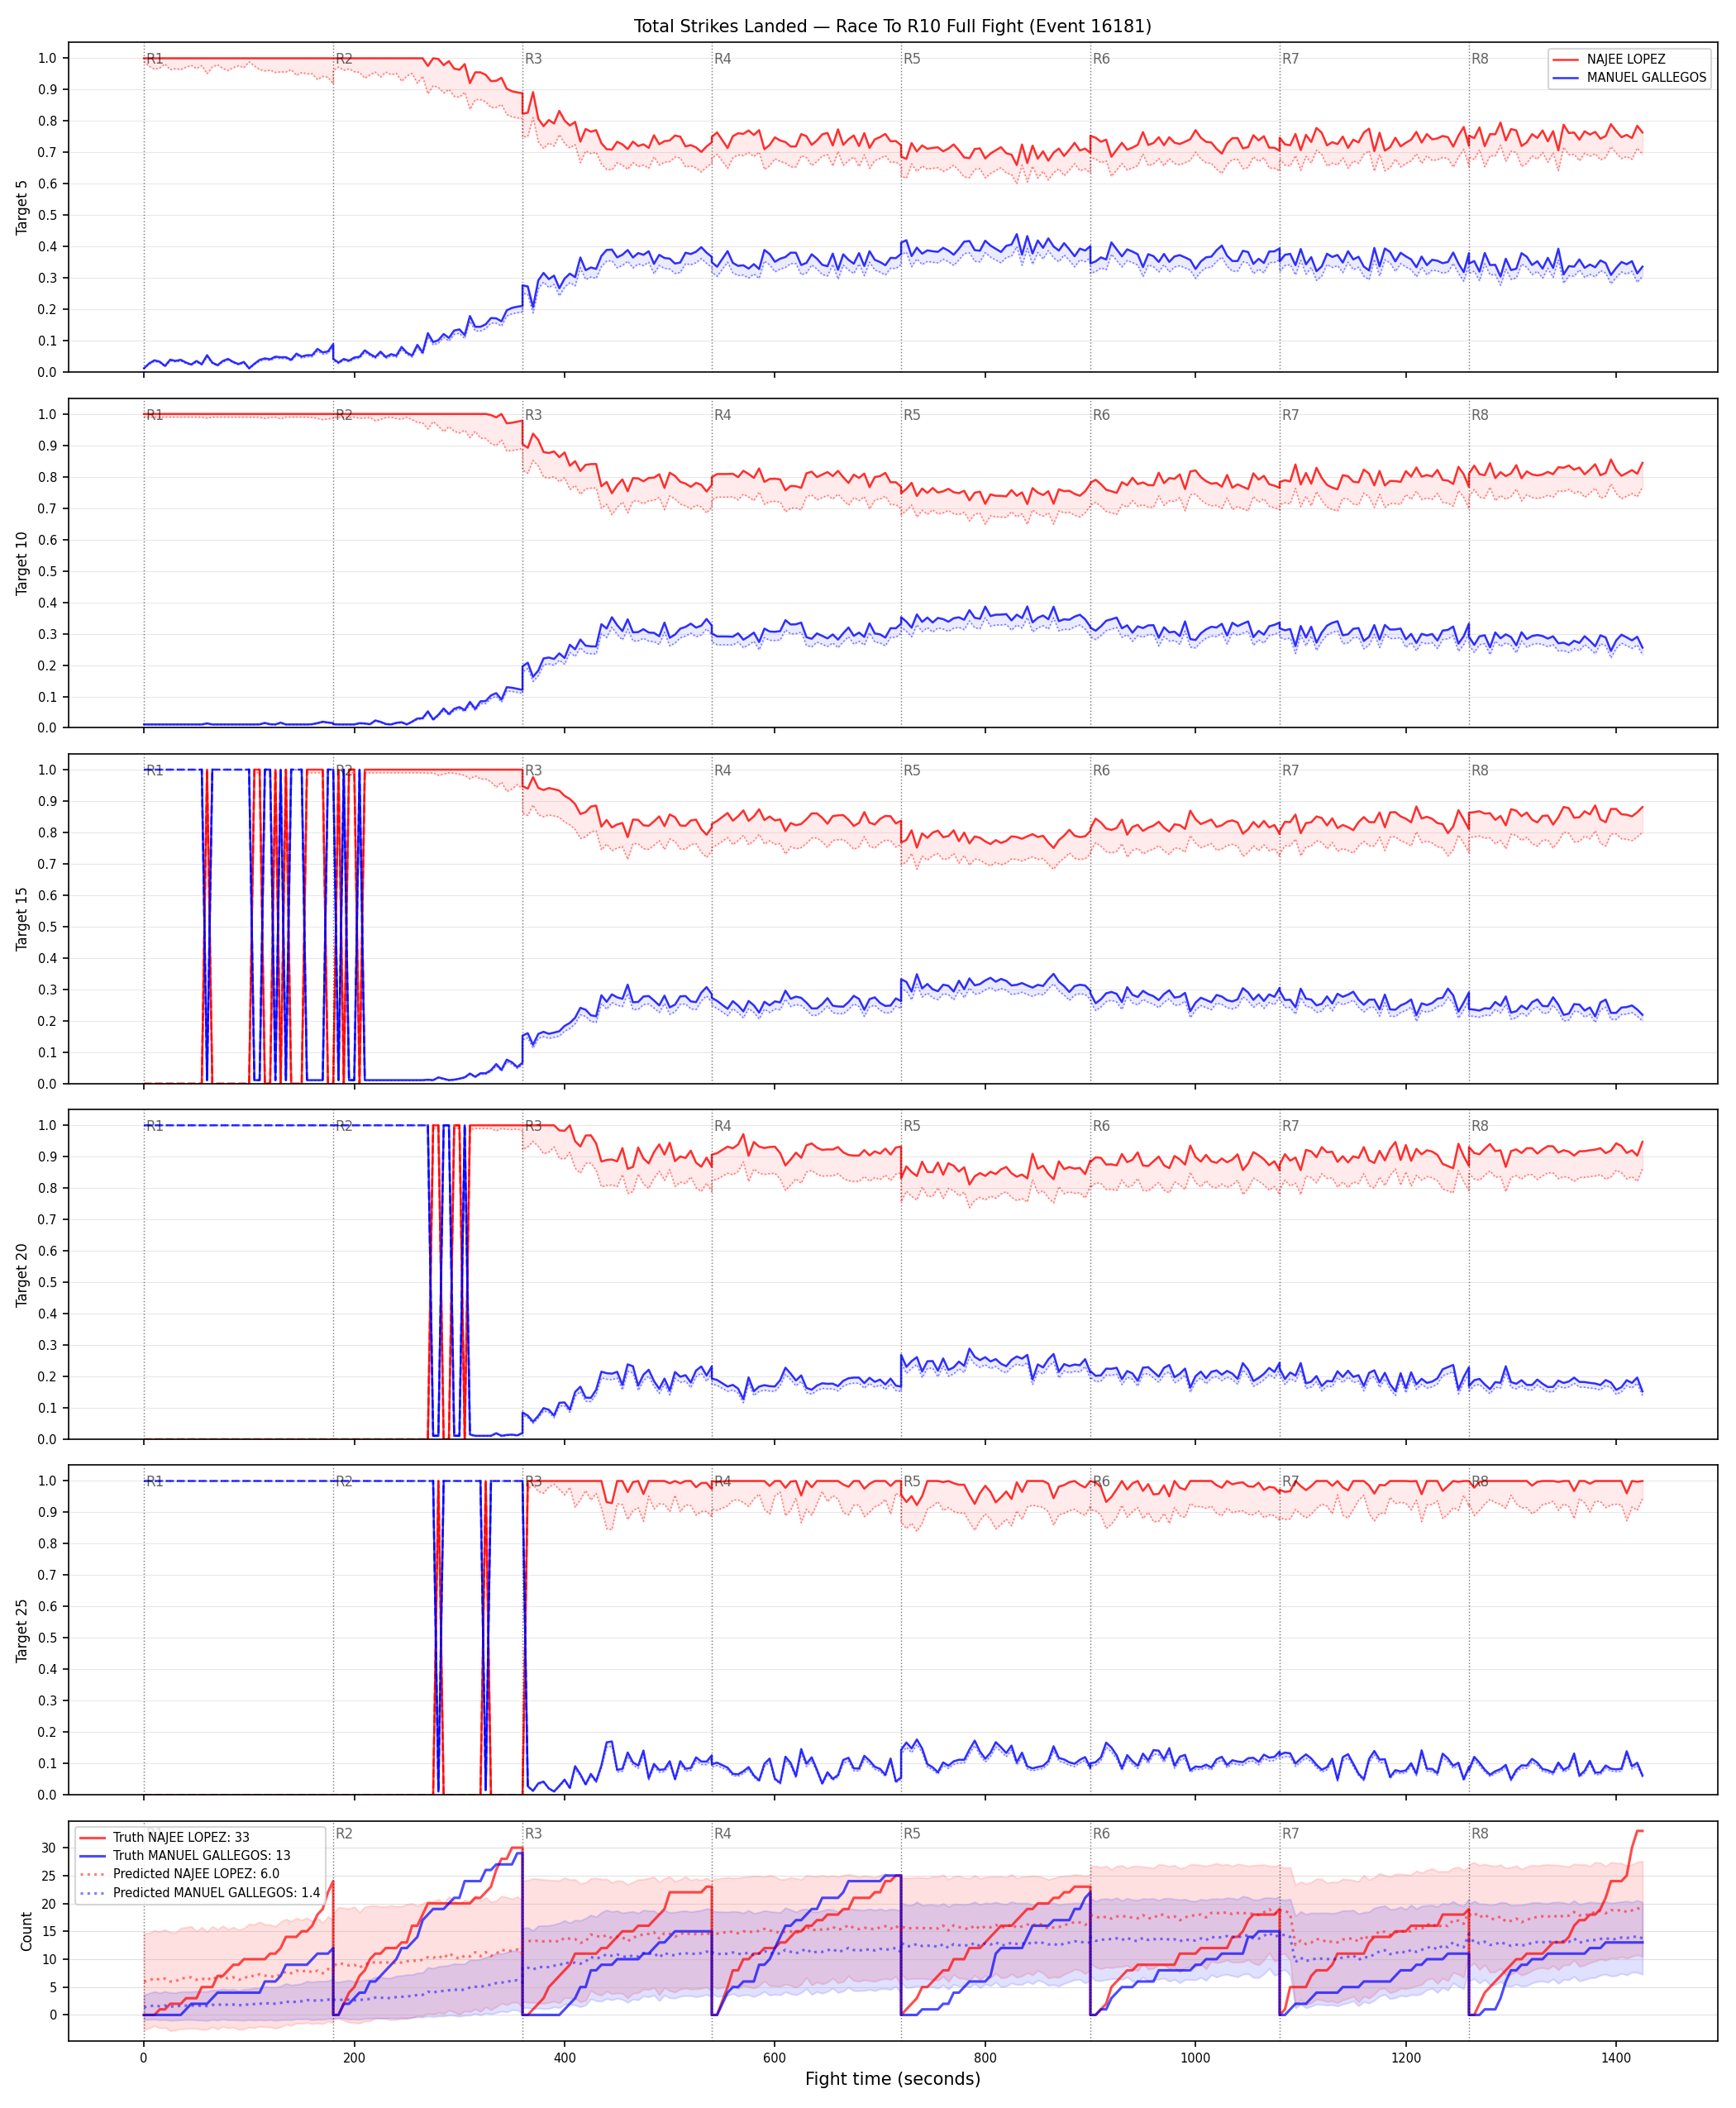Image resolution: width=1736 pixels, height=2108 pixels.
Task: Click the red line sample beside NAJEE LOPEZ legend
Action: (x=1565, y=59)
